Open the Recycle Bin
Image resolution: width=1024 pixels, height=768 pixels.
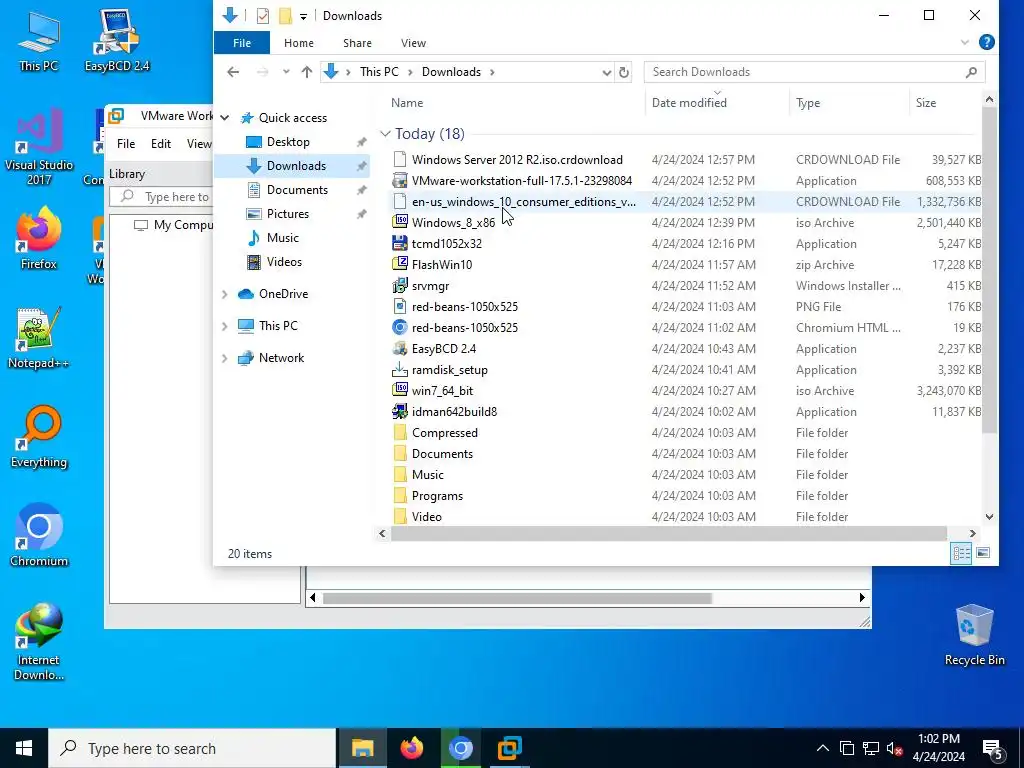point(974,635)
